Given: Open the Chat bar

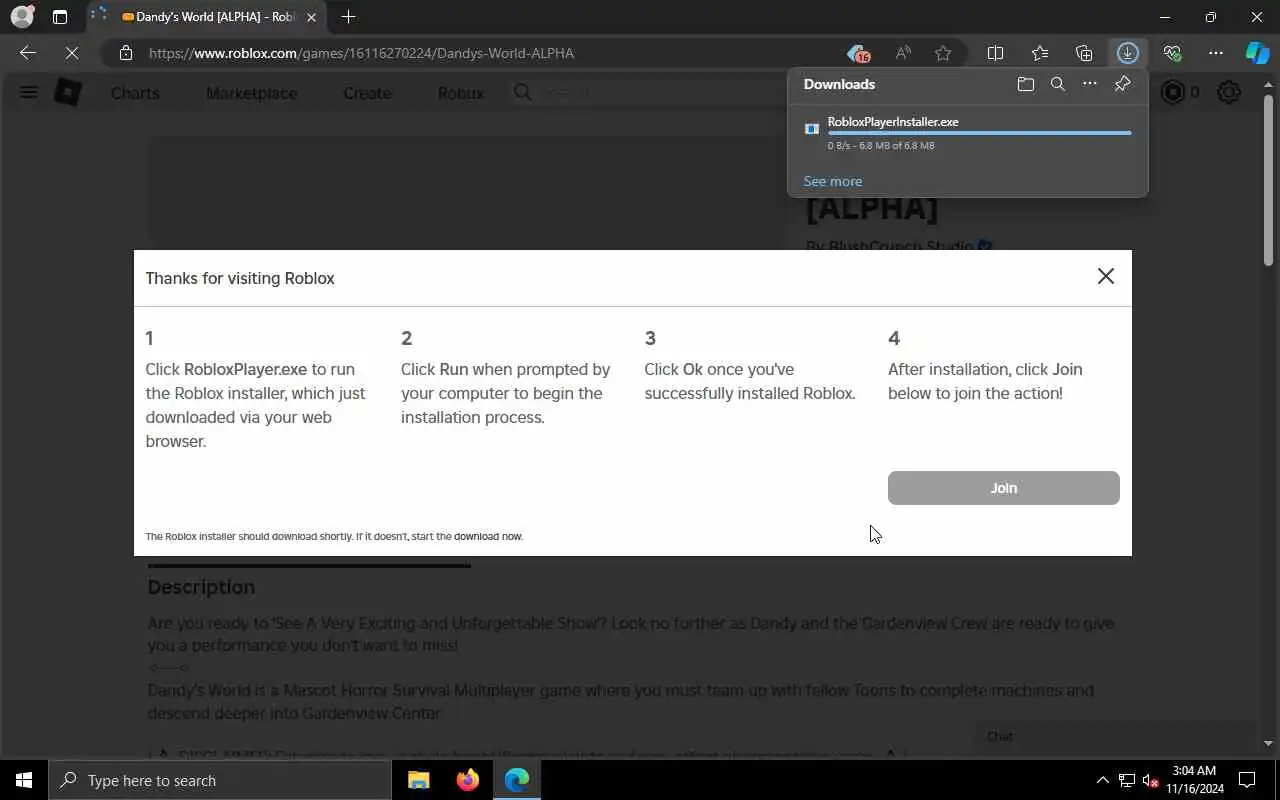Looking at the screenshot, I should click(x=1115, y=737).
